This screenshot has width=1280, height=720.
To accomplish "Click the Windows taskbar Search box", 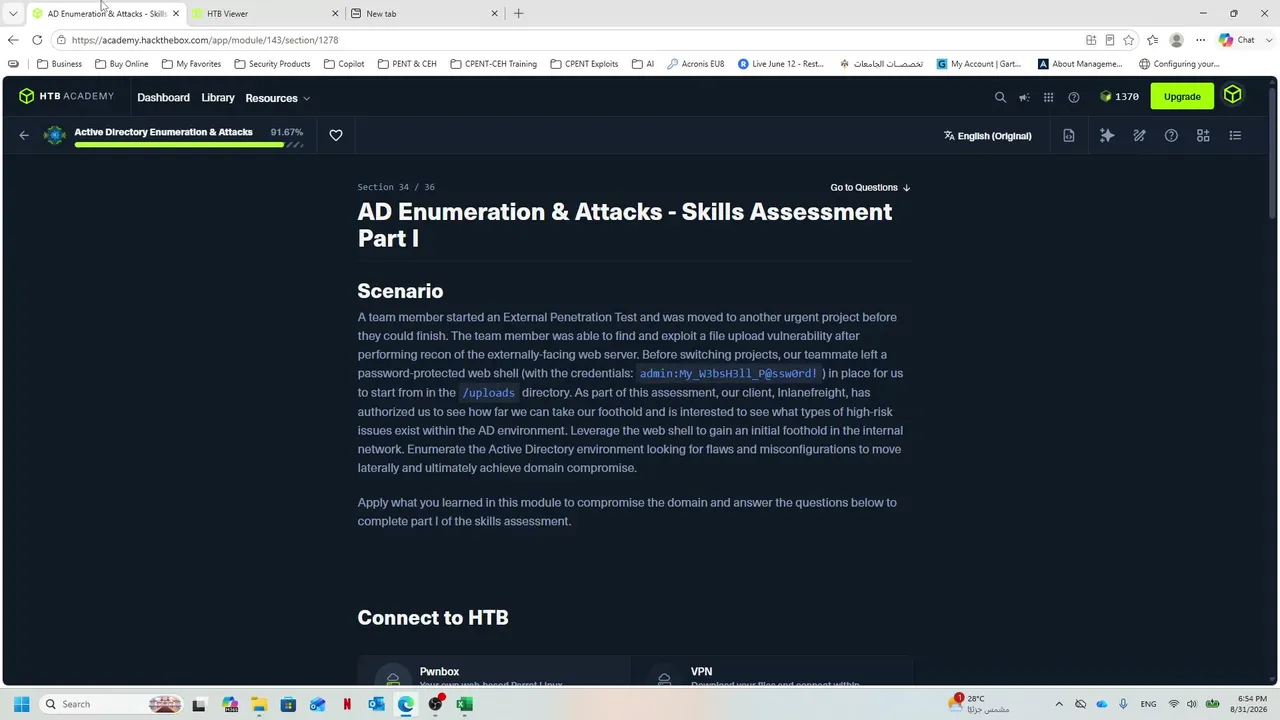I will [x=111, y=704].
